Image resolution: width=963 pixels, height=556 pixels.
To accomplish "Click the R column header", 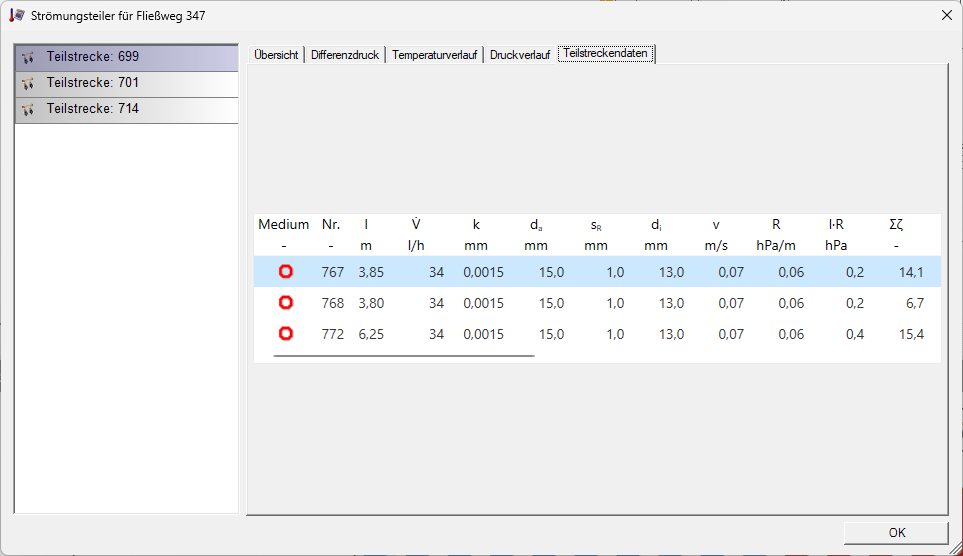I will tap(776, 224).
